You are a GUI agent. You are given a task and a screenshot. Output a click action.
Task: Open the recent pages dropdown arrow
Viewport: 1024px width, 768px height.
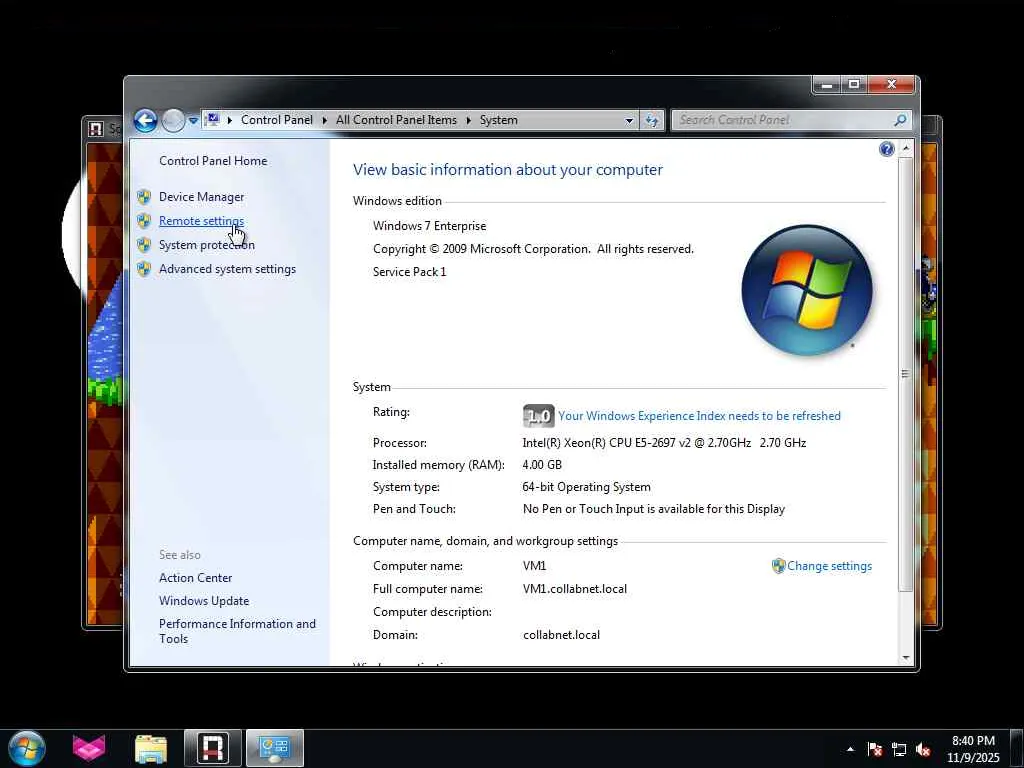pyautogui.click(x=193, y=120)
